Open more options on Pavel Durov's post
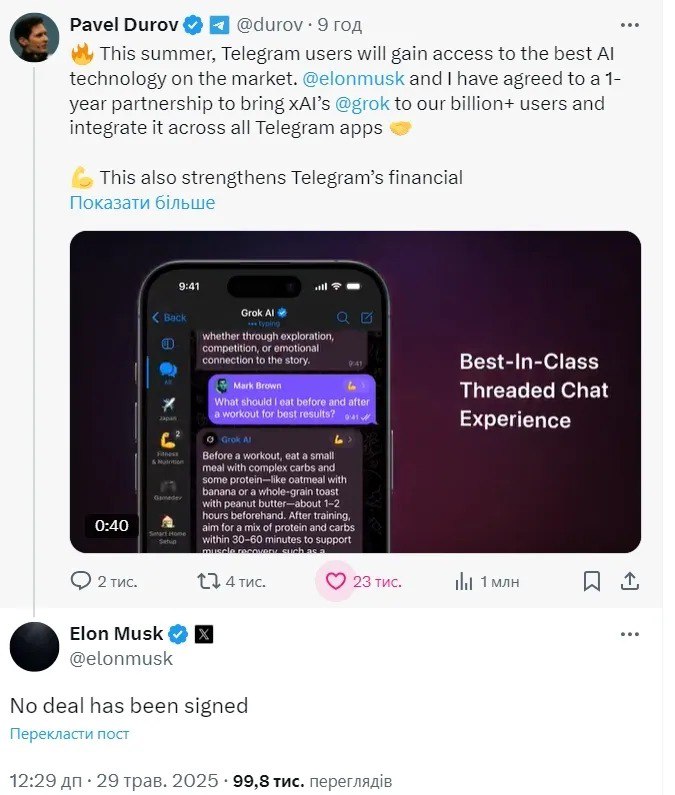The image size is (675, 795). point(630,23)
